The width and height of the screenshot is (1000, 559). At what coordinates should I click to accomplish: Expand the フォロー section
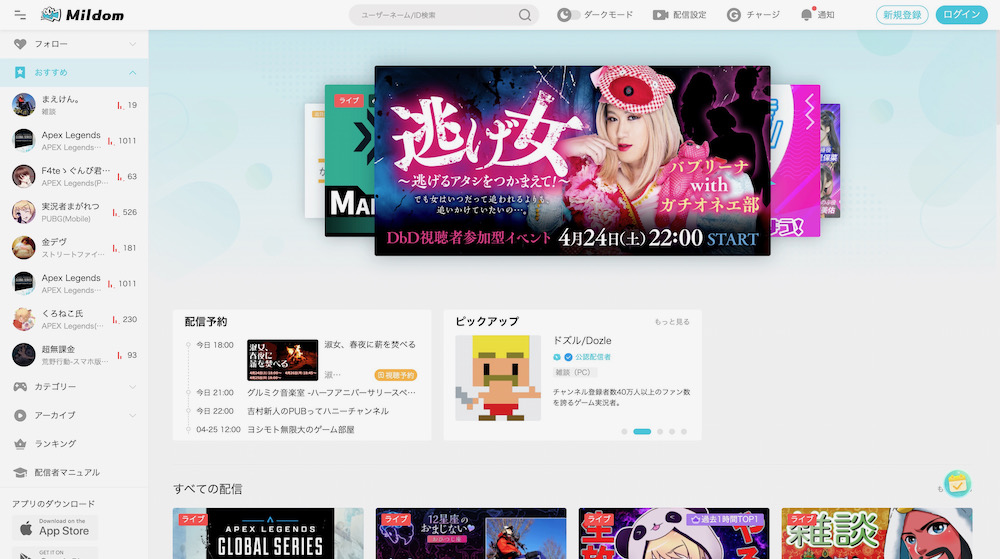pyautogui.click(x=133, y=44)
